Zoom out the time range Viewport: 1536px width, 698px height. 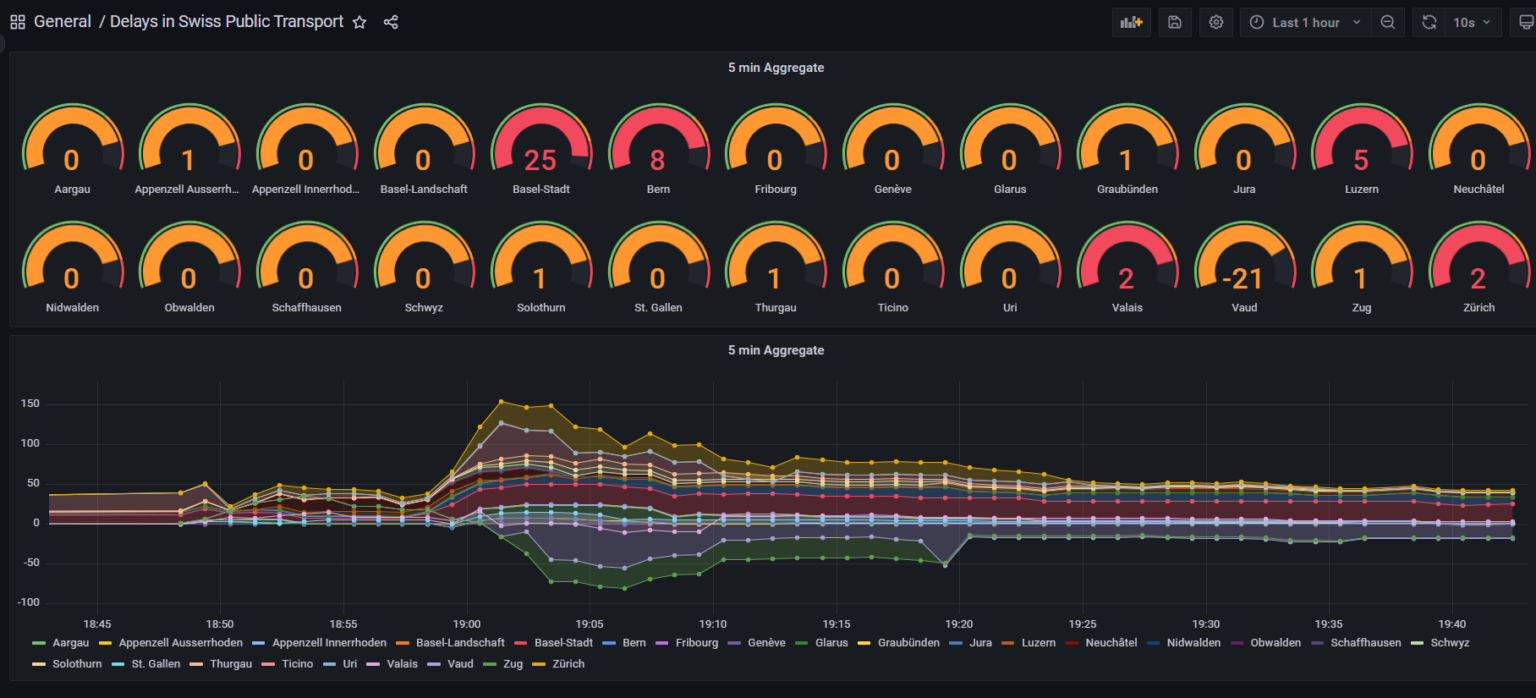tap(1388, 21)
